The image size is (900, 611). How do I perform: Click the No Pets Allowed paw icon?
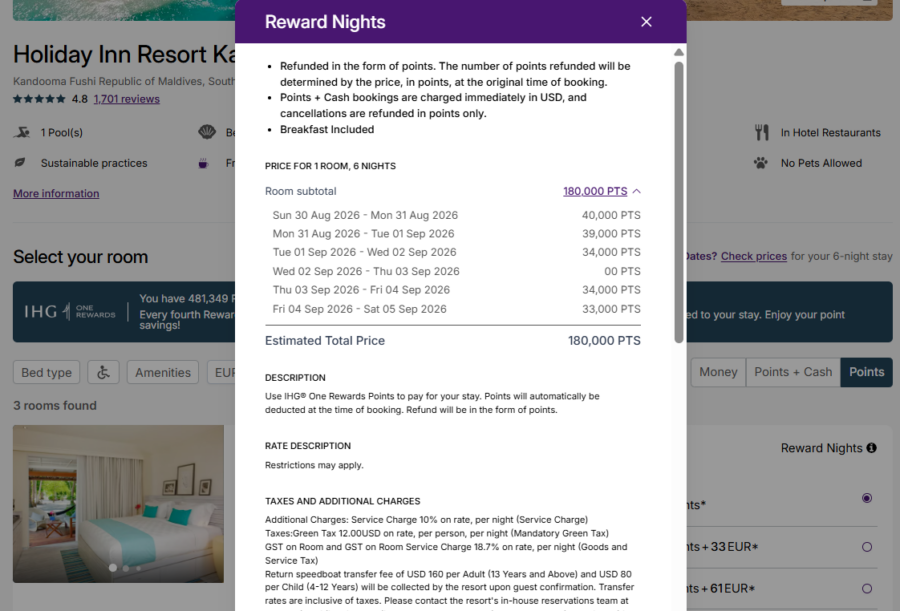click(761, 163)
